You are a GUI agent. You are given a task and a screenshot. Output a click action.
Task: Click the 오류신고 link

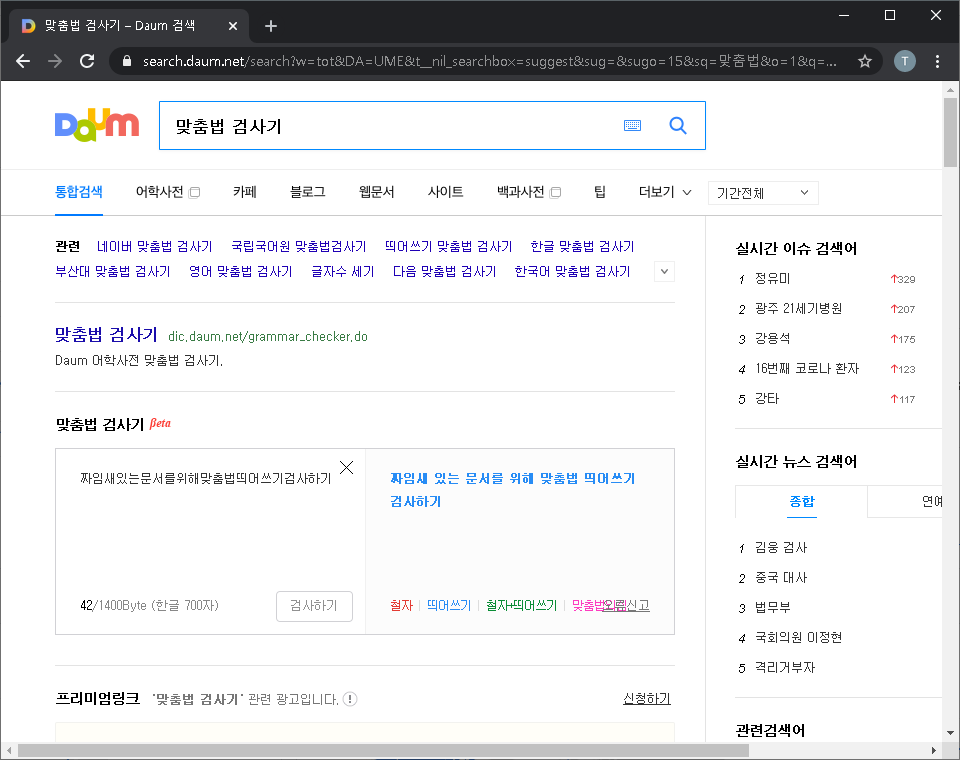click(x=626, y=605)
